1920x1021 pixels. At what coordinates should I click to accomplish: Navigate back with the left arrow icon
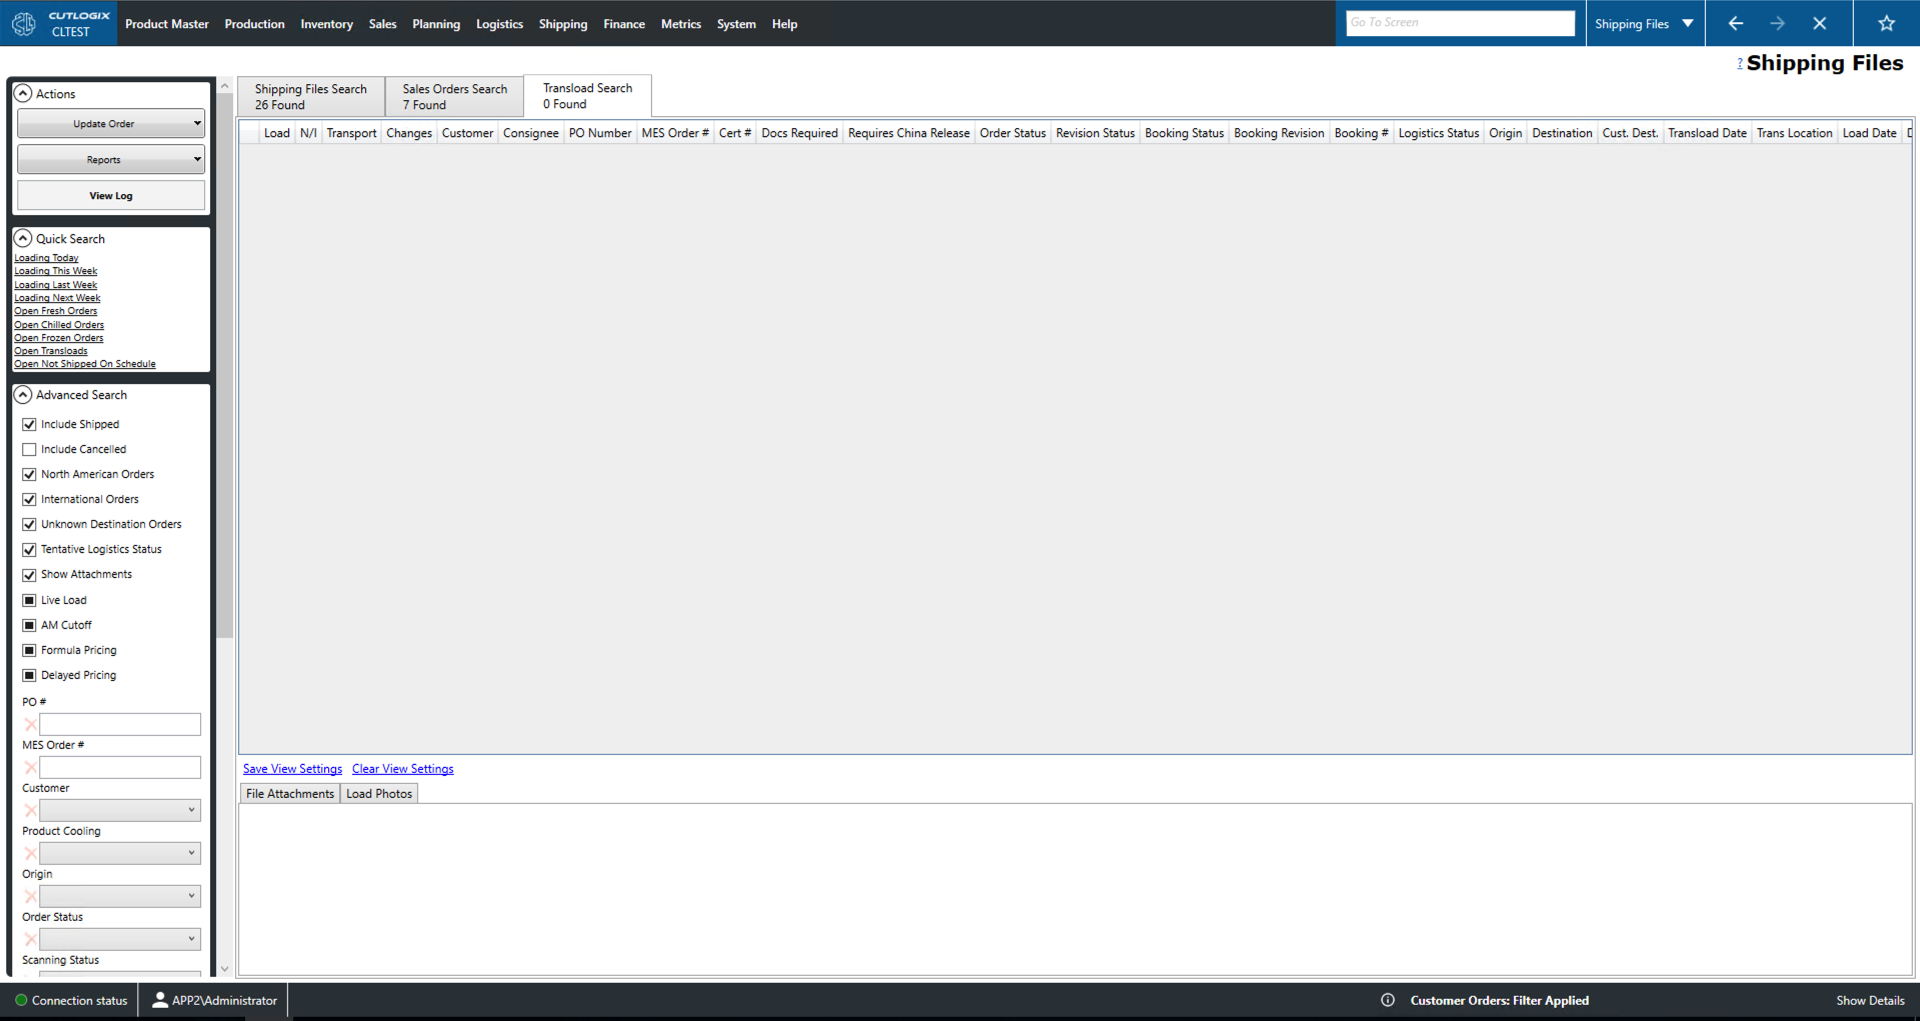point(1736,23)
